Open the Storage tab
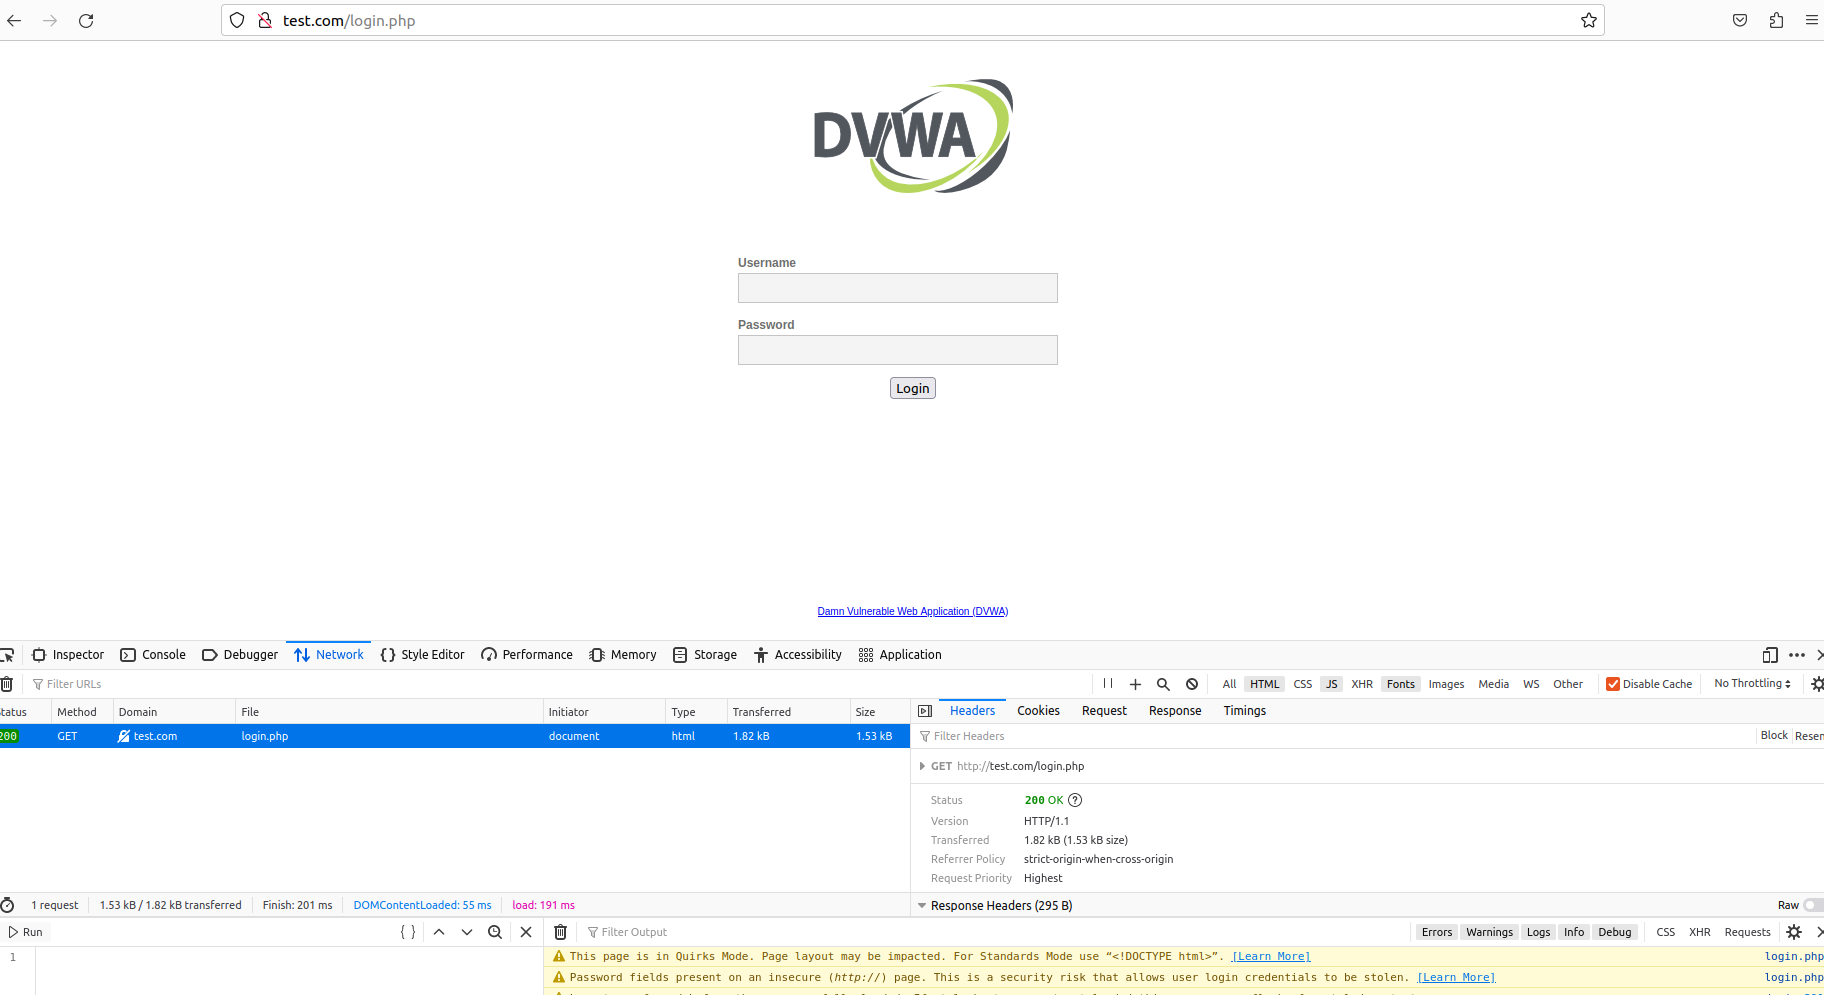The image size is (1824, 995). click(705, 655)
